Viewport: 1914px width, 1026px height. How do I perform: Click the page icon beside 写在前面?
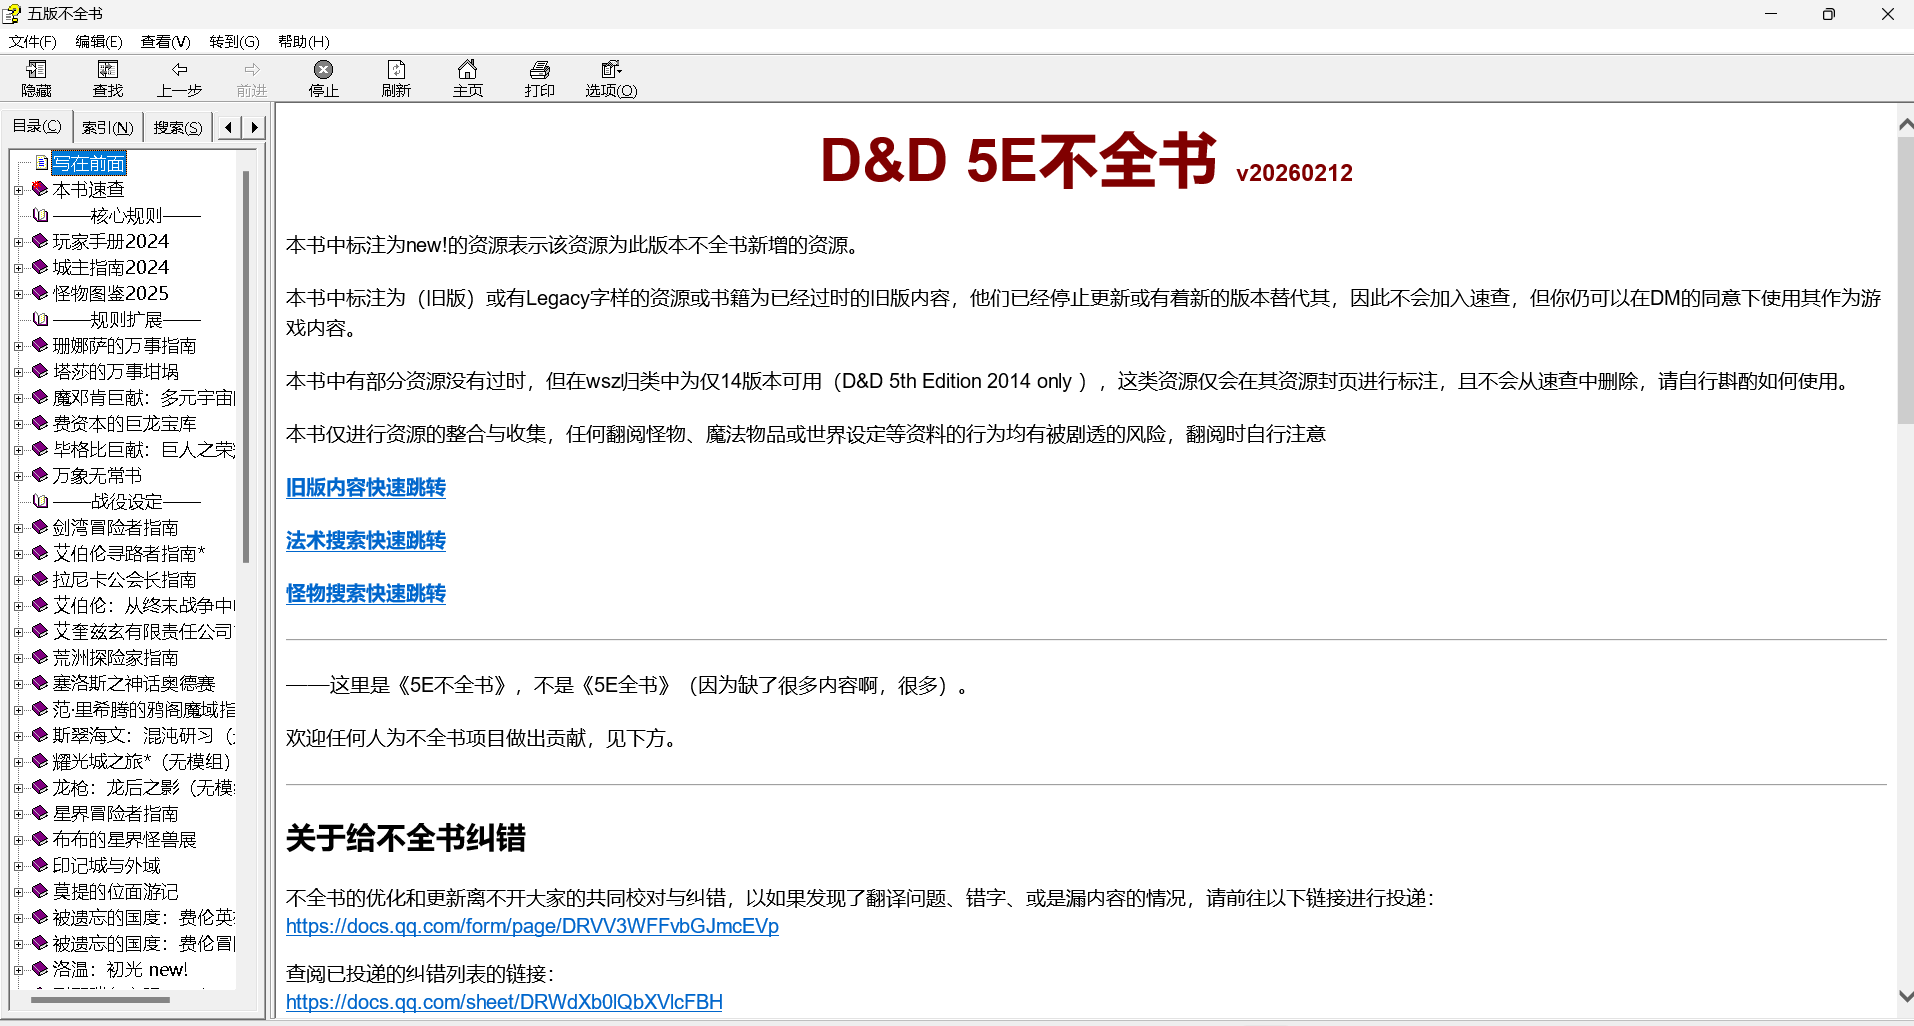click(42, 163)
